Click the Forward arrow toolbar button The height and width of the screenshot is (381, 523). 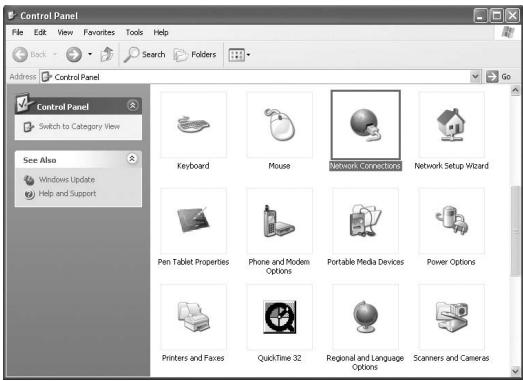point(74,54)
